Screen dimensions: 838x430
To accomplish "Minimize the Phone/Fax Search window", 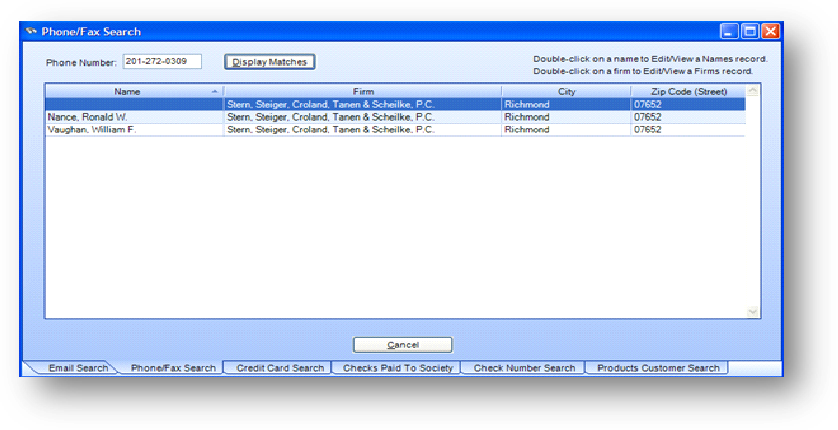I will [x=729, y=32].
